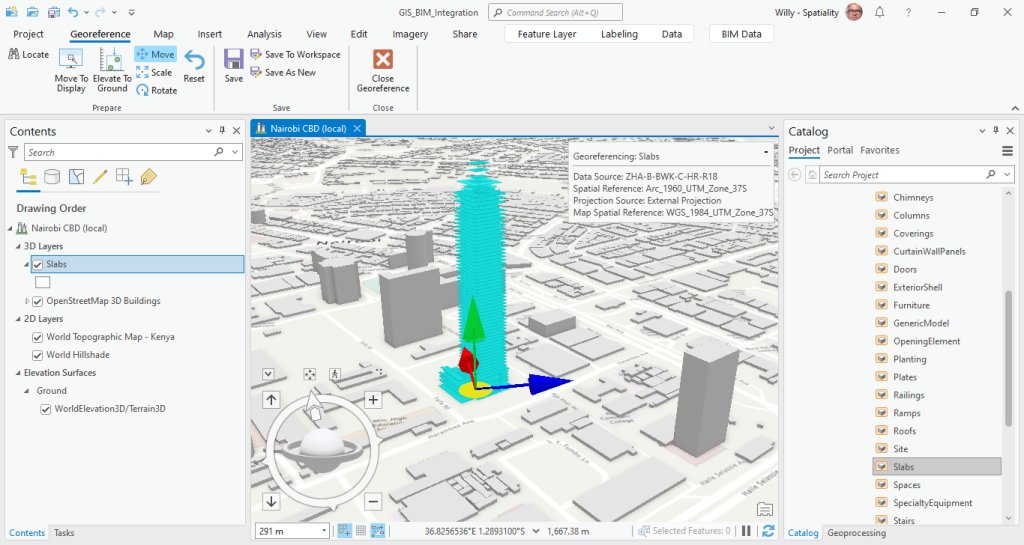Click Save To Workspace
The width and height of the screenshot is (1024, 545).
point(295,54)
